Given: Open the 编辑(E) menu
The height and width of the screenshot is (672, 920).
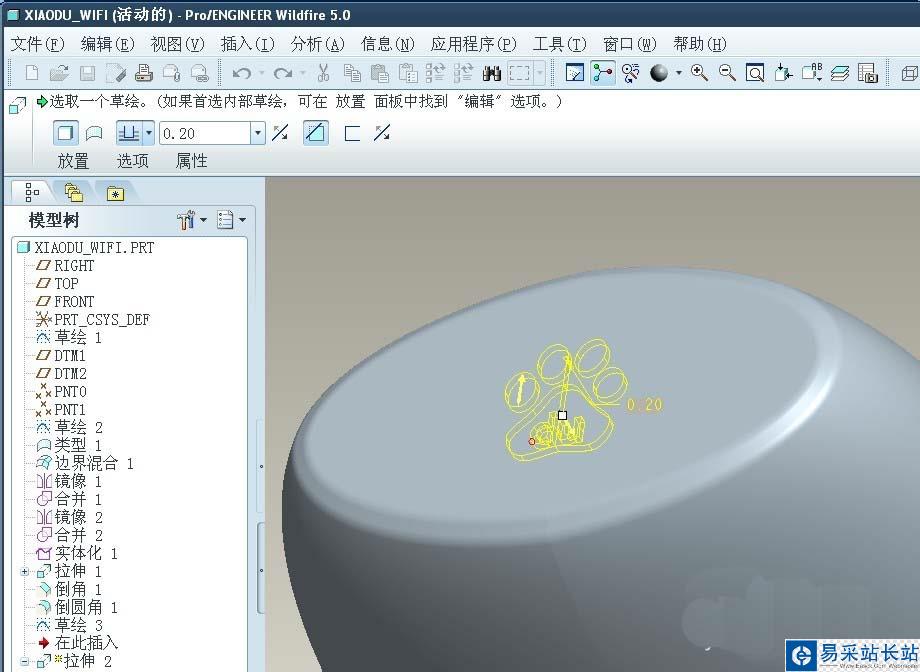Looking at the screenshot, I should coord(108,44).
